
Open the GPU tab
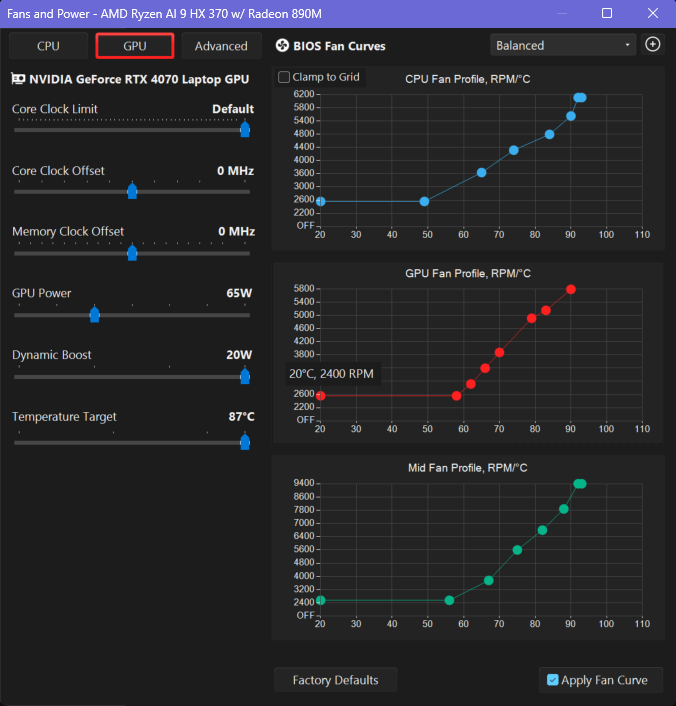click(135, 46)
